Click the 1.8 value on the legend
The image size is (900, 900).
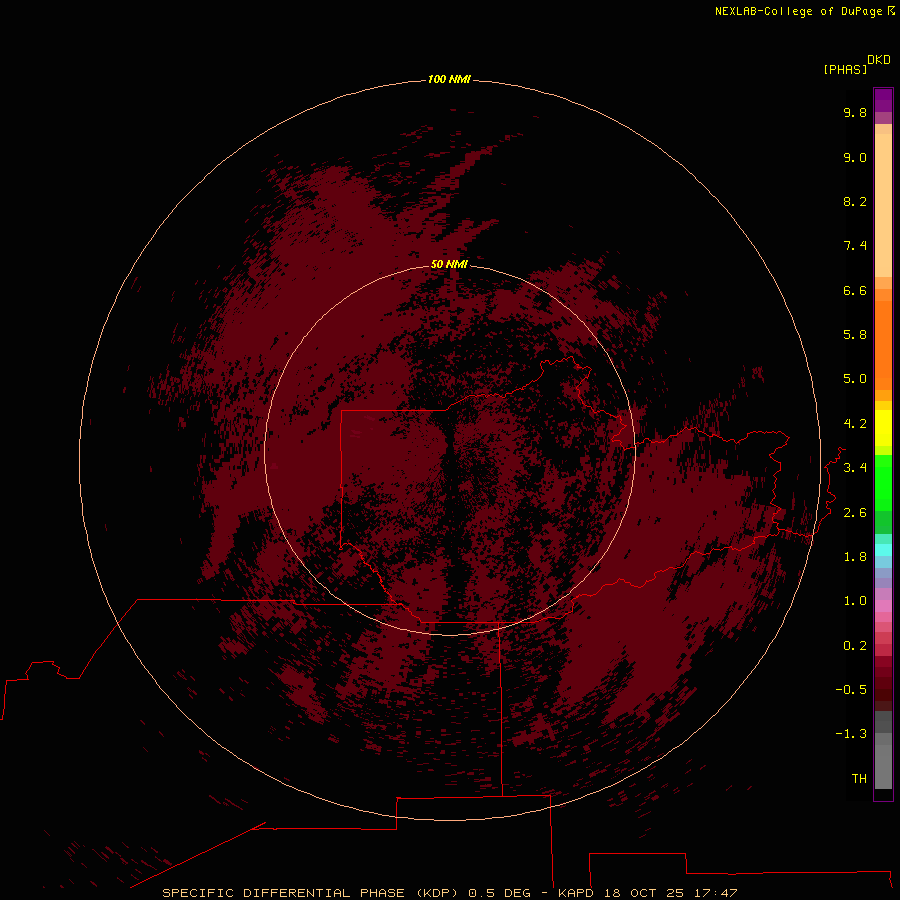[855, 557]
